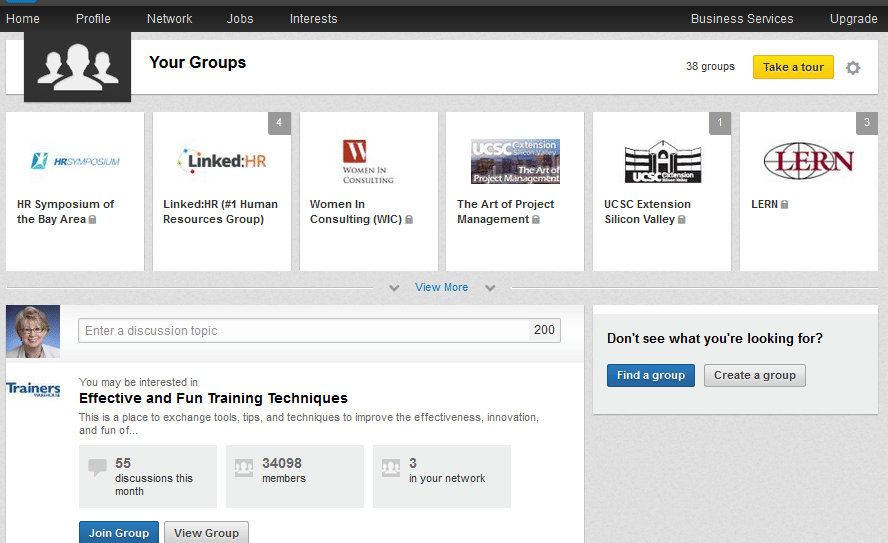Click lock icon beside Art of Project Management
The image size is (888, 543).
pos(536,220)
